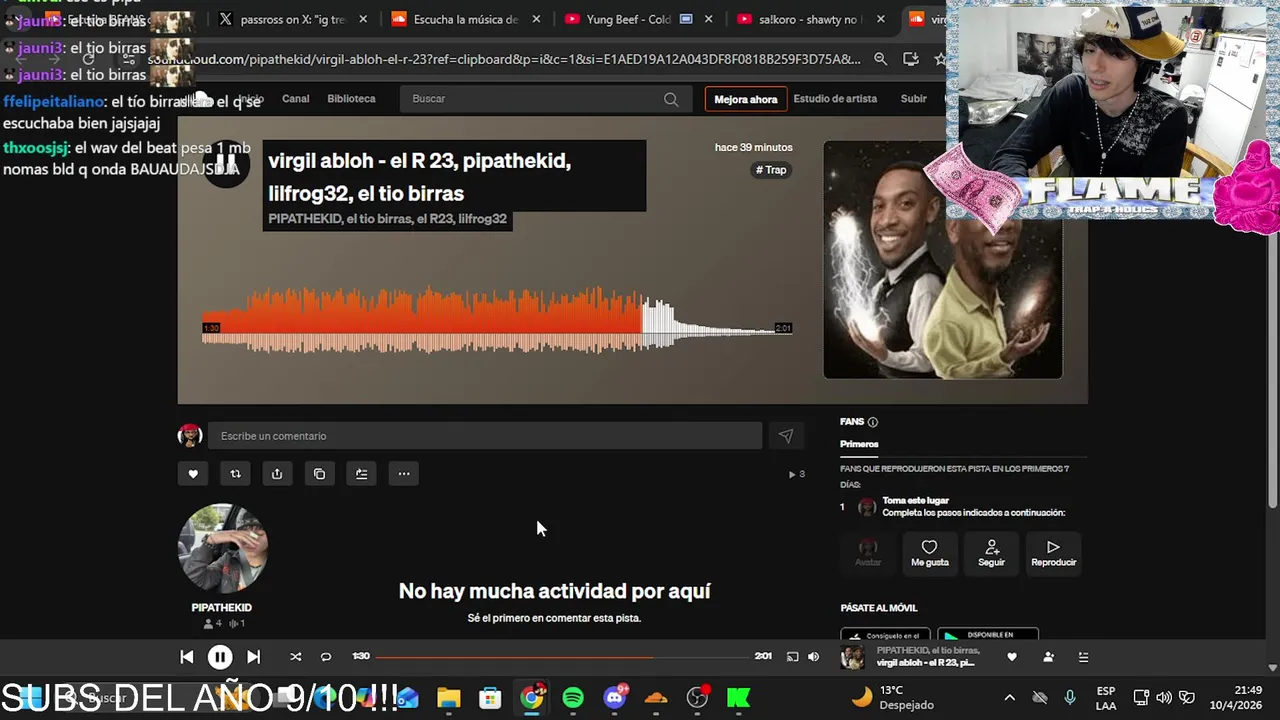The width and height of the screenshot is (1280, 720).
Task: Click the Reproducir fan step button
Action: point(1053,553)
